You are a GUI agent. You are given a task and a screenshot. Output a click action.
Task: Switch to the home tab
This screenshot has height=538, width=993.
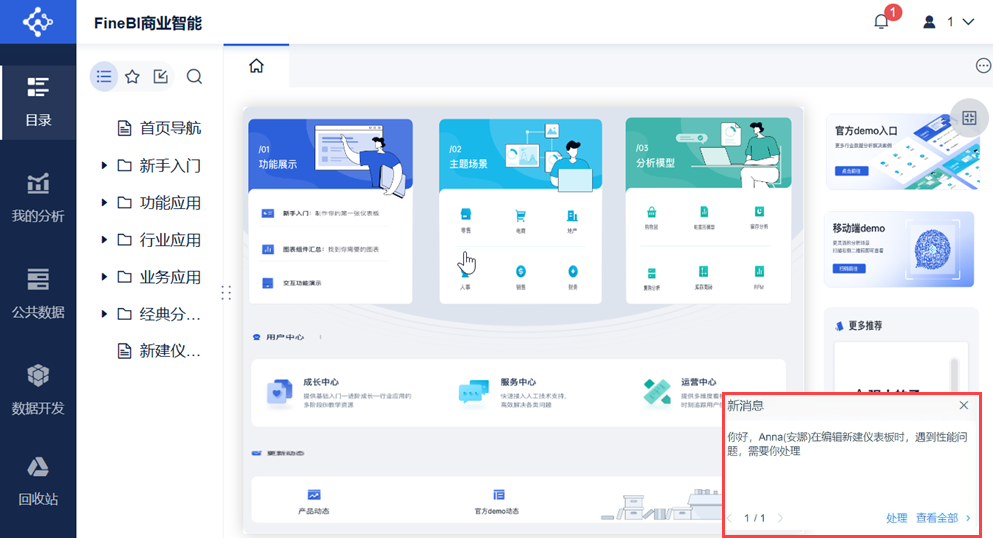256,66
